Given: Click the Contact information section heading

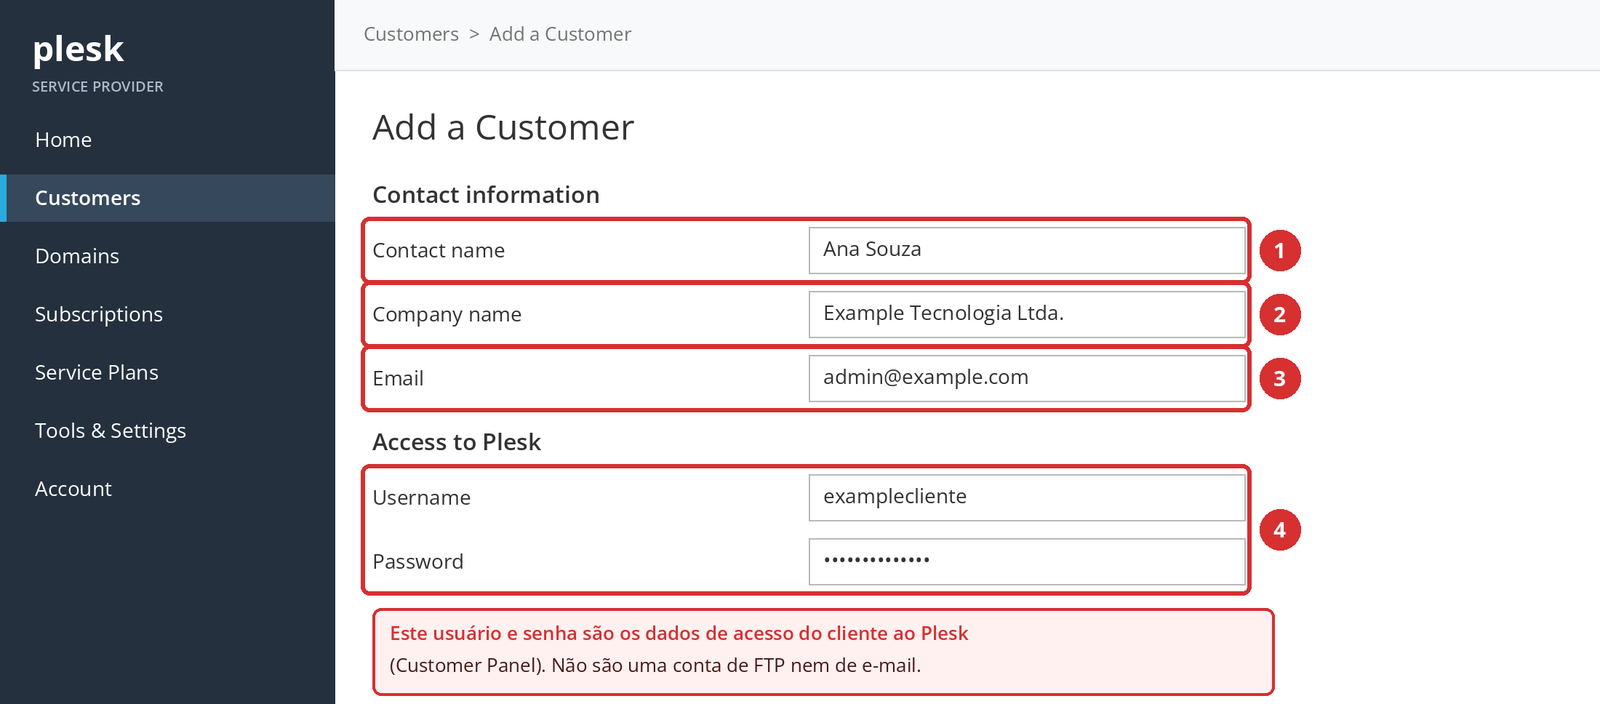Looking at the screenshot, I should pos(486,195).
